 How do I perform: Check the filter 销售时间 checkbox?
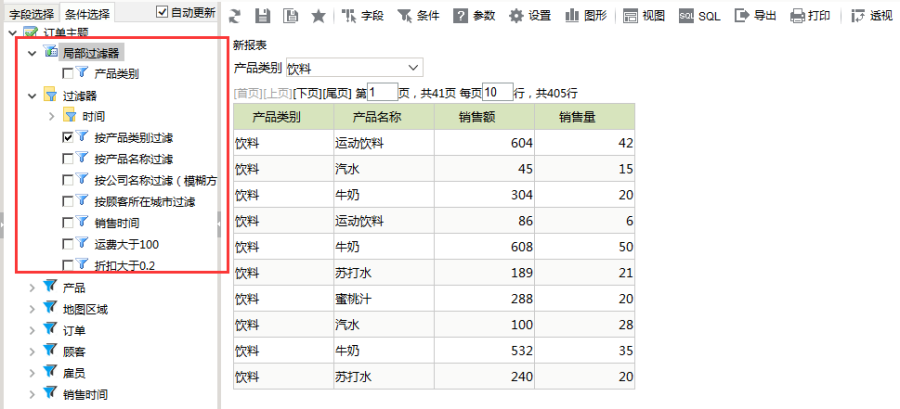click(x=67, y=223)
